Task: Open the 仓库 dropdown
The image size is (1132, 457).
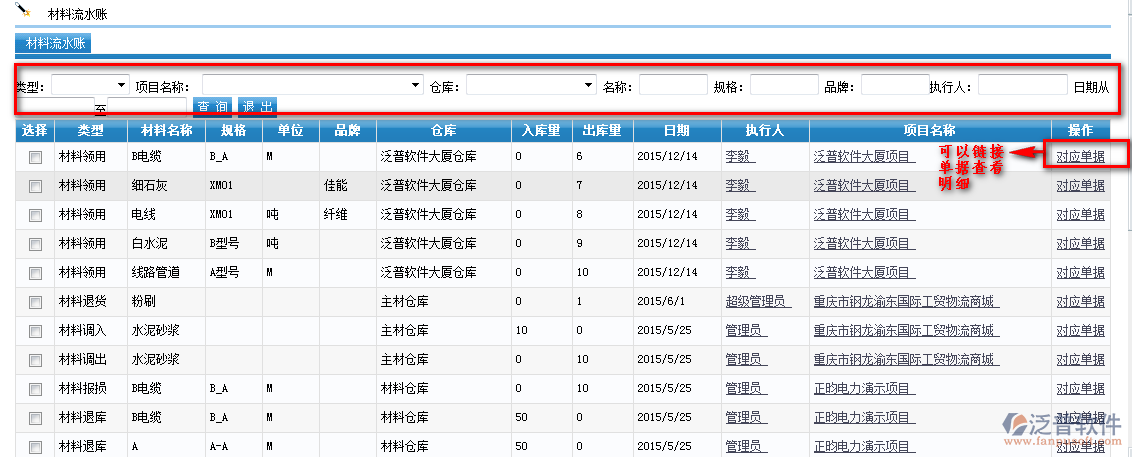Action: click(531, 86)
